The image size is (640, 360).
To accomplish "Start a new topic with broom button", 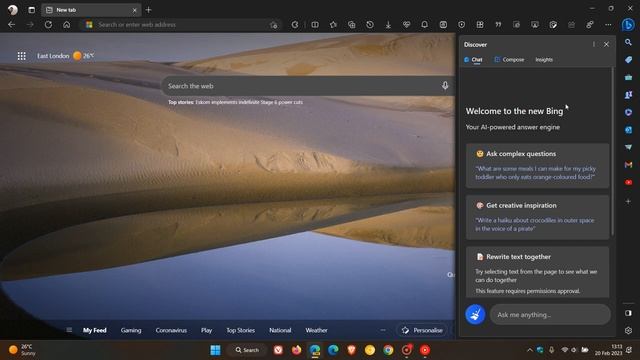I will click(x=475, y=314).
